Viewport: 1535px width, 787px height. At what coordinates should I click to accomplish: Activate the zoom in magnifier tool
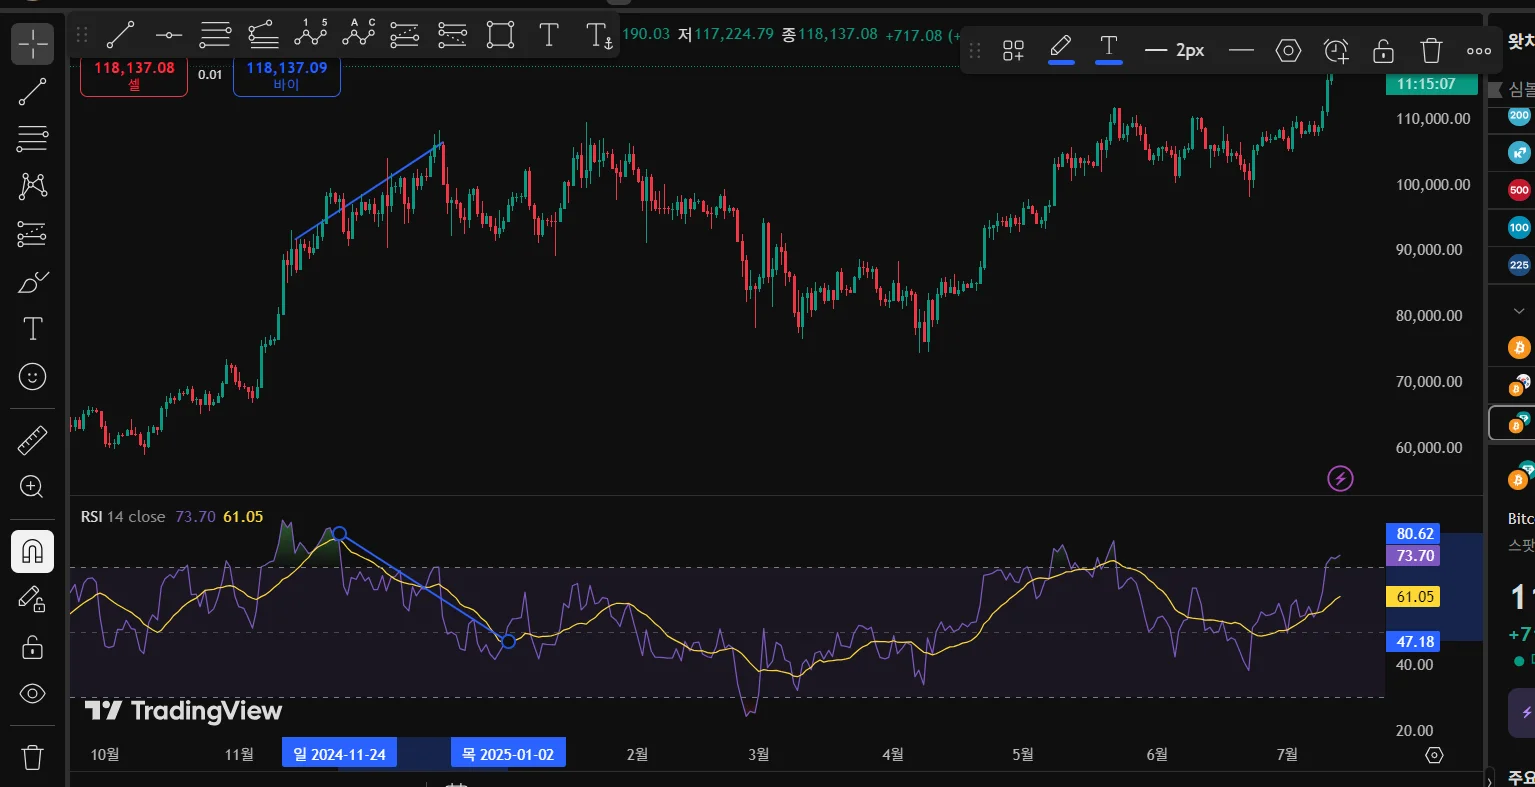click(32, 487)
